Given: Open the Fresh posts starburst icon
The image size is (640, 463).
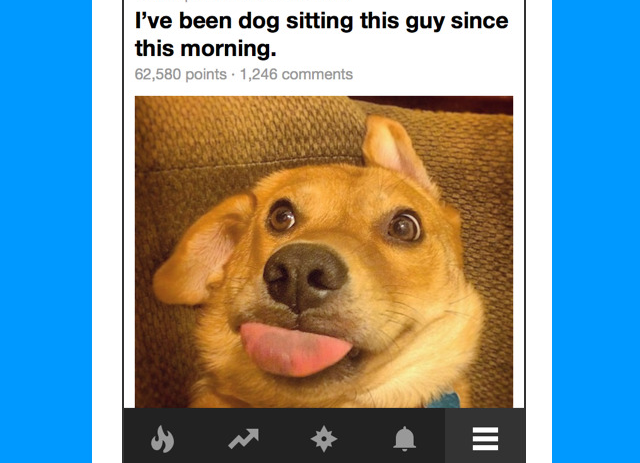Looking at the screenshot, I should coord(324,439).
